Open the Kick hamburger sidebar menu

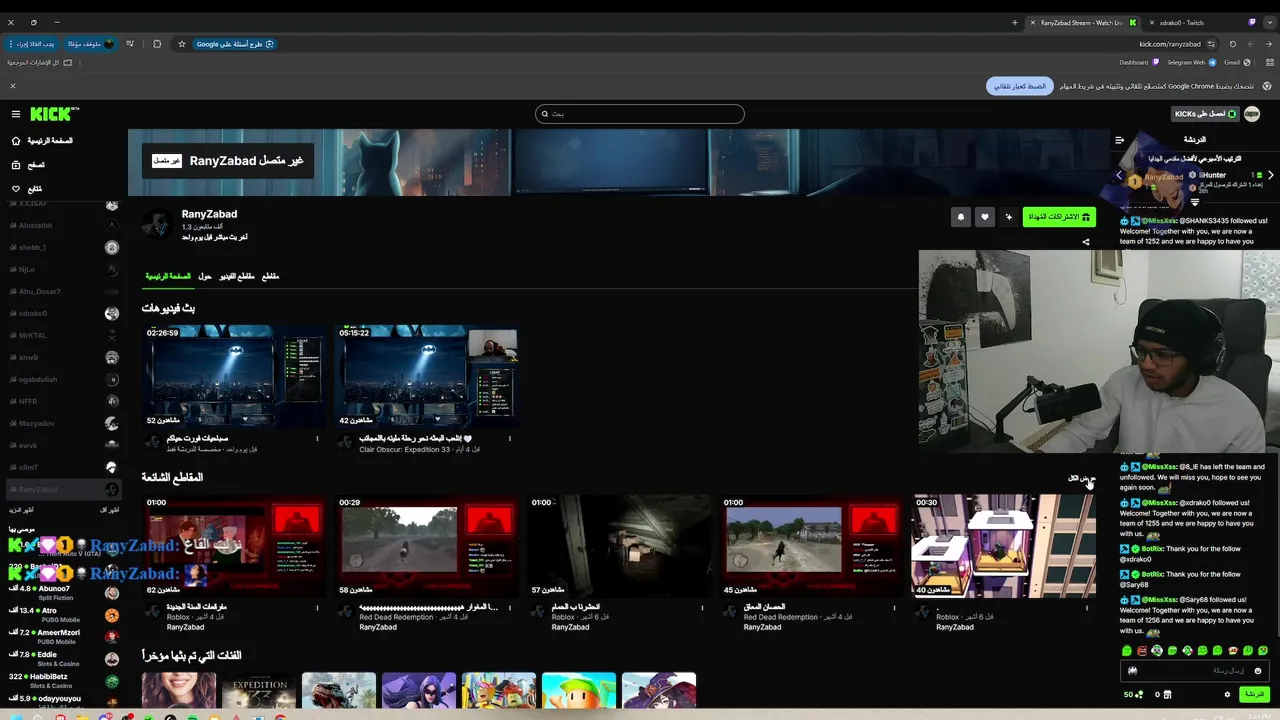click(x=15, y=114)
